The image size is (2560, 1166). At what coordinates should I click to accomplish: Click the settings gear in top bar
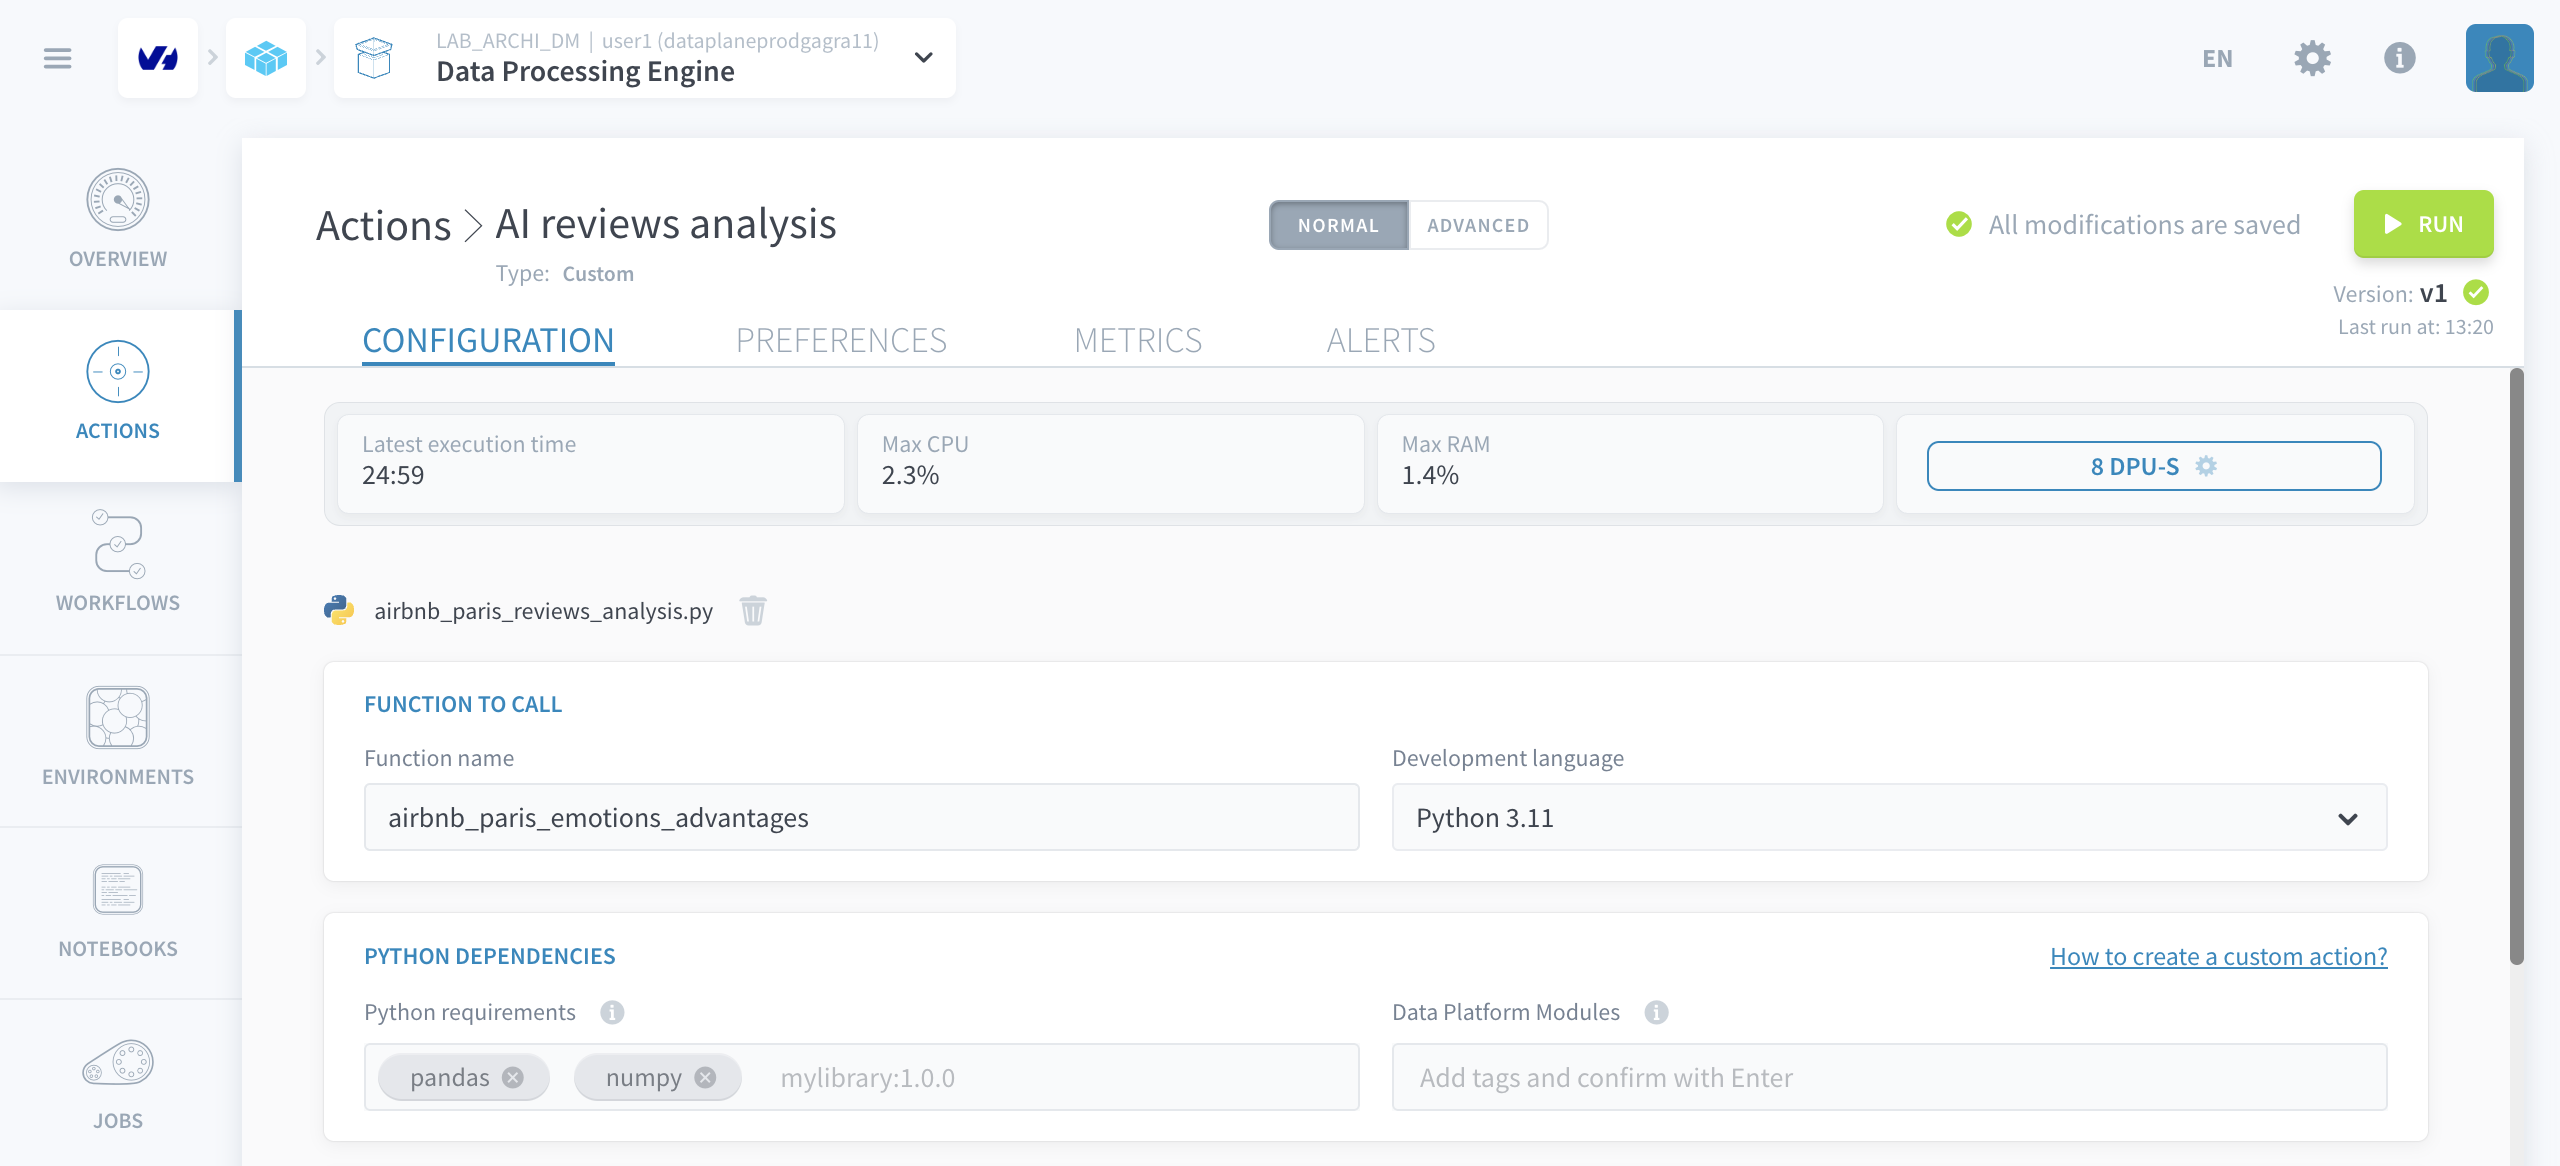[x=2311, y=58]
